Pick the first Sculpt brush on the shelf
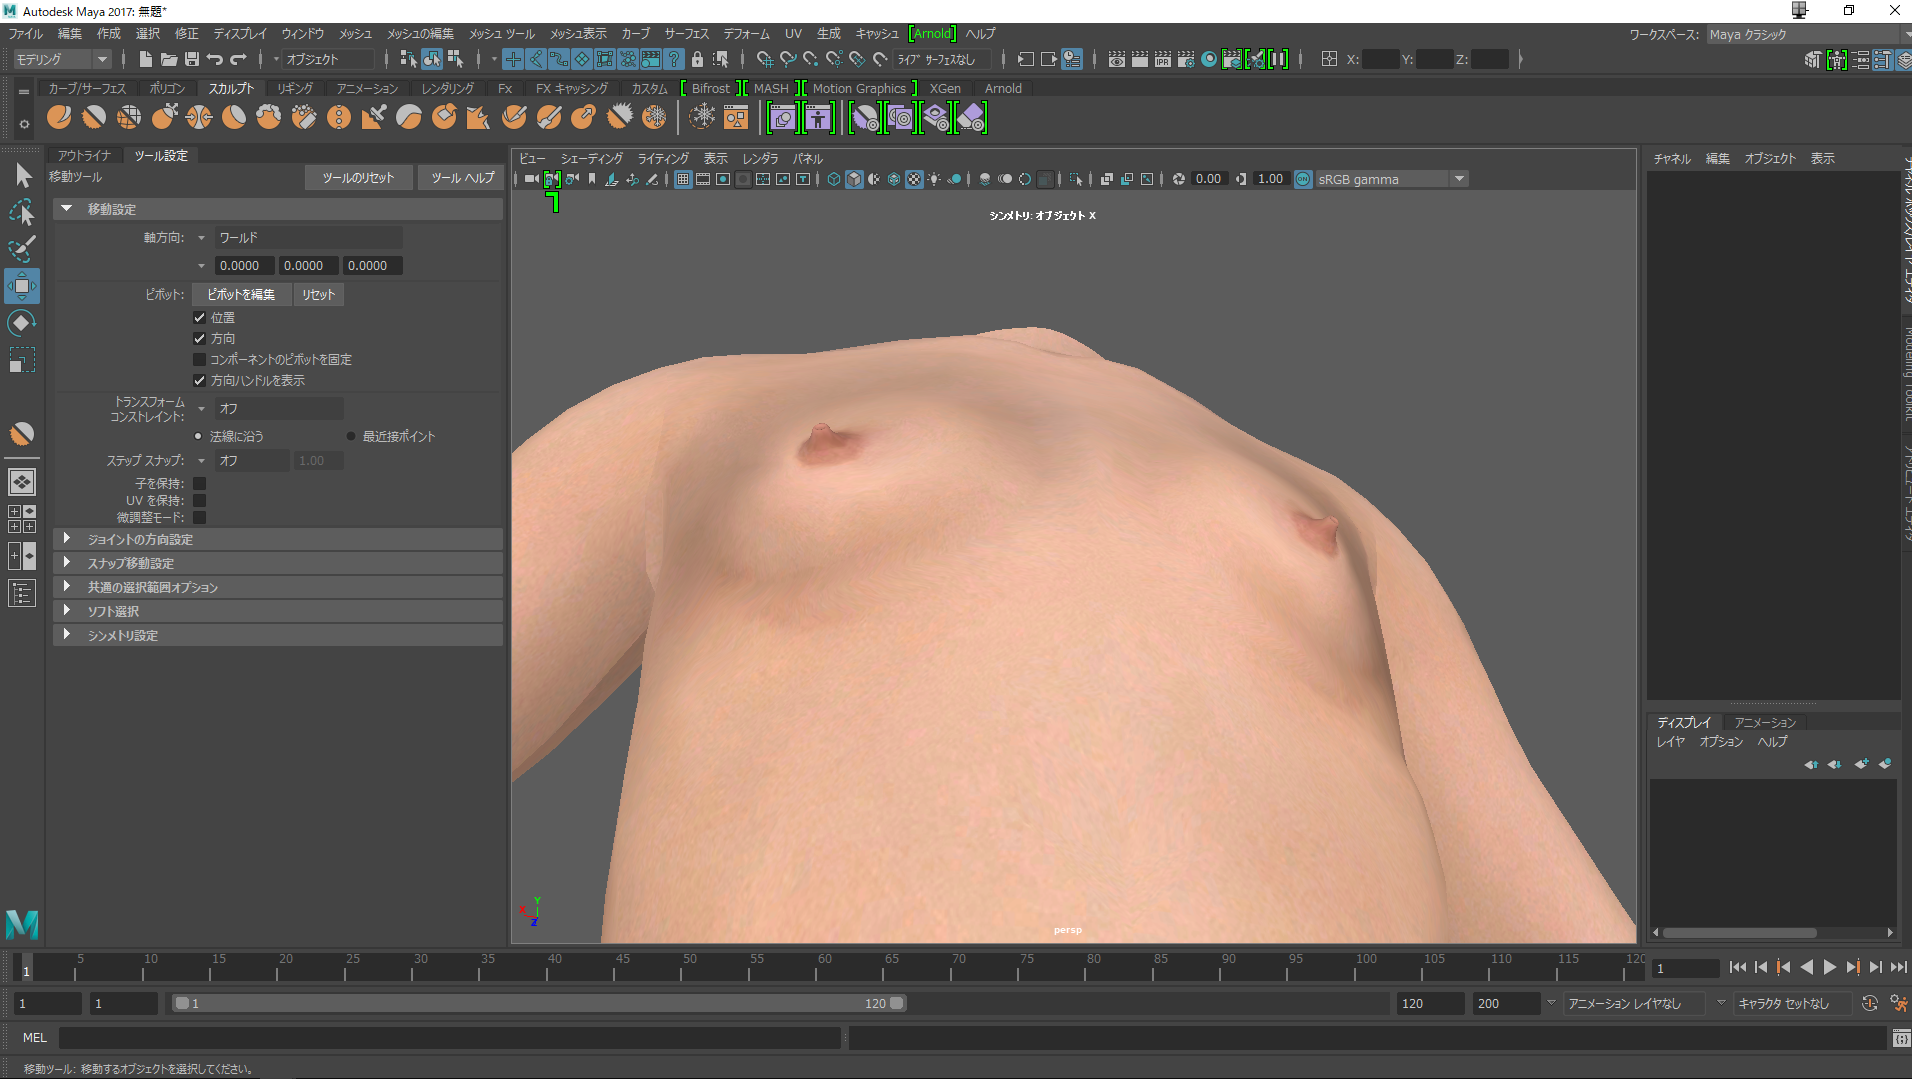 click(x=59, y=118)
